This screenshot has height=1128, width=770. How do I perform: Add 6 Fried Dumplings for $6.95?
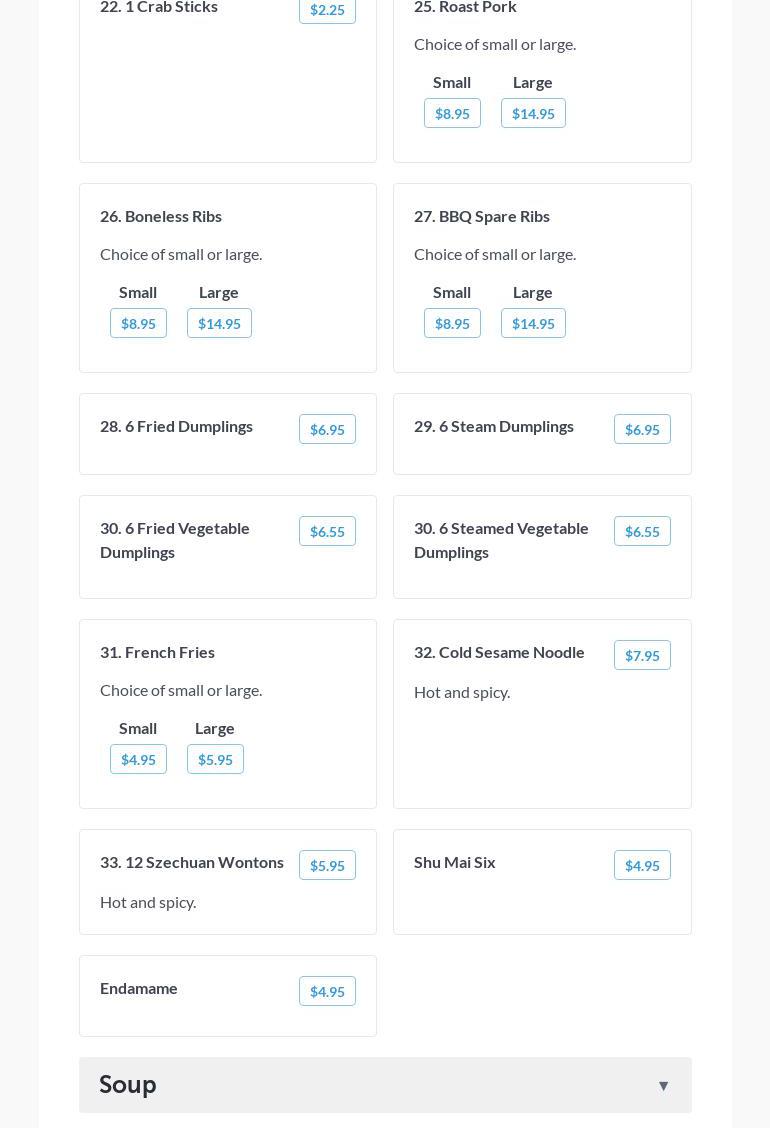(327, 429)
